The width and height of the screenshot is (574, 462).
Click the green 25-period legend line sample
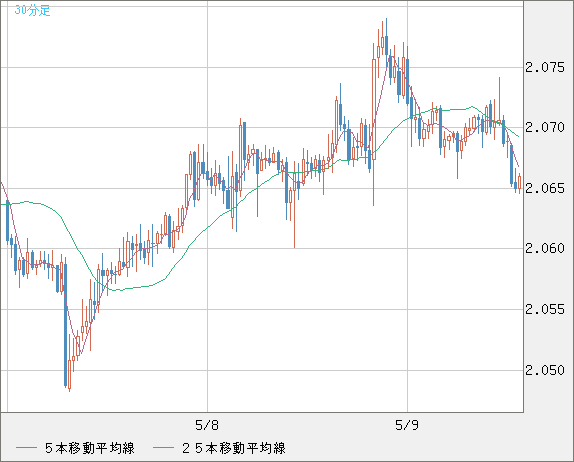[163, 448]
